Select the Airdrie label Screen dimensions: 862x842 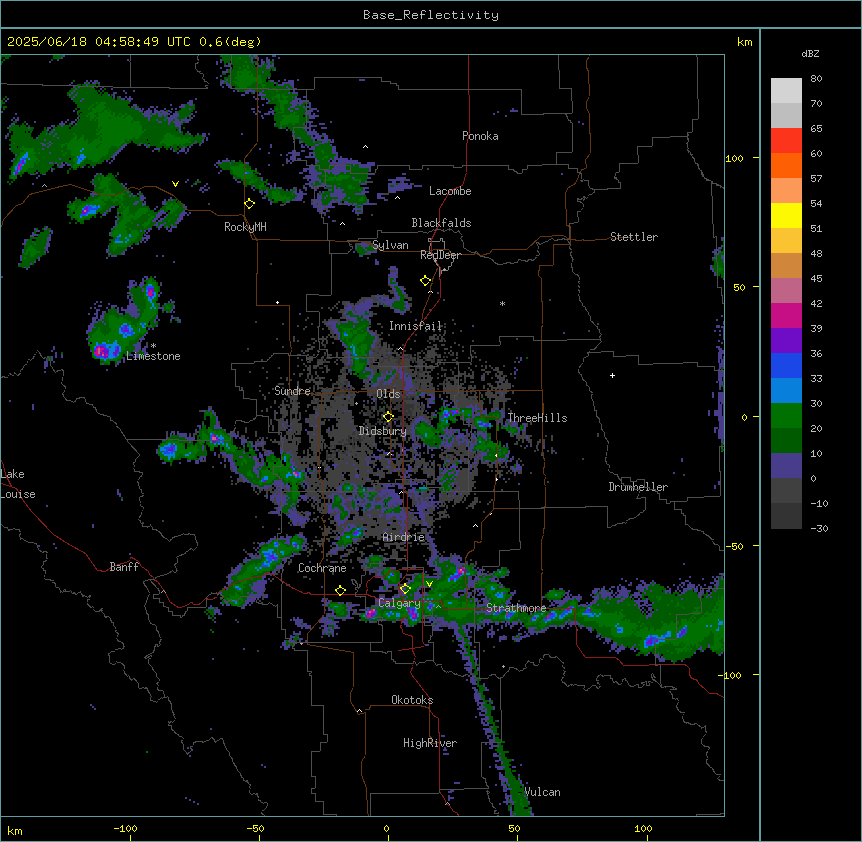click(404, 537)
